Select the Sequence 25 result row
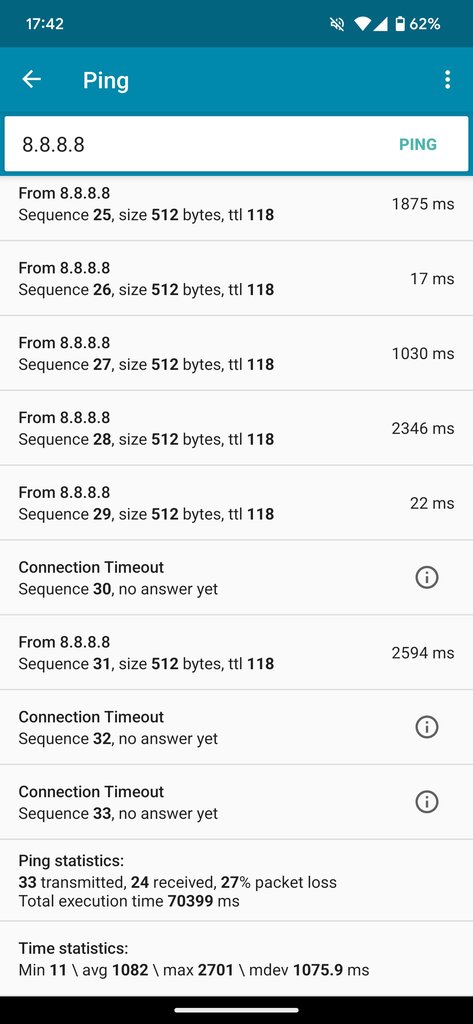Viewport: 473px width, 1024px height. click(x=236, y=204)
